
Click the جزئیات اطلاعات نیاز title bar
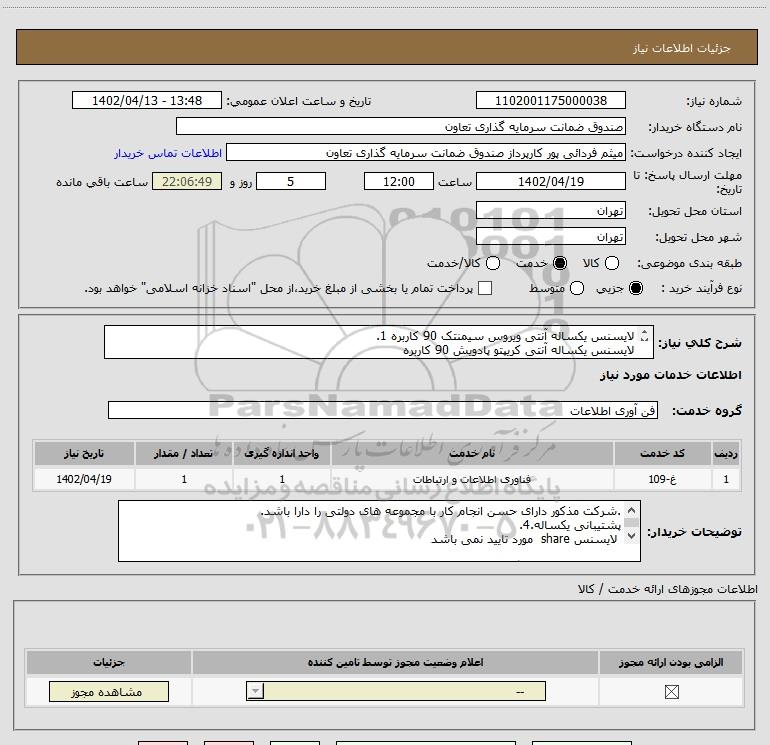coord(387,47)
